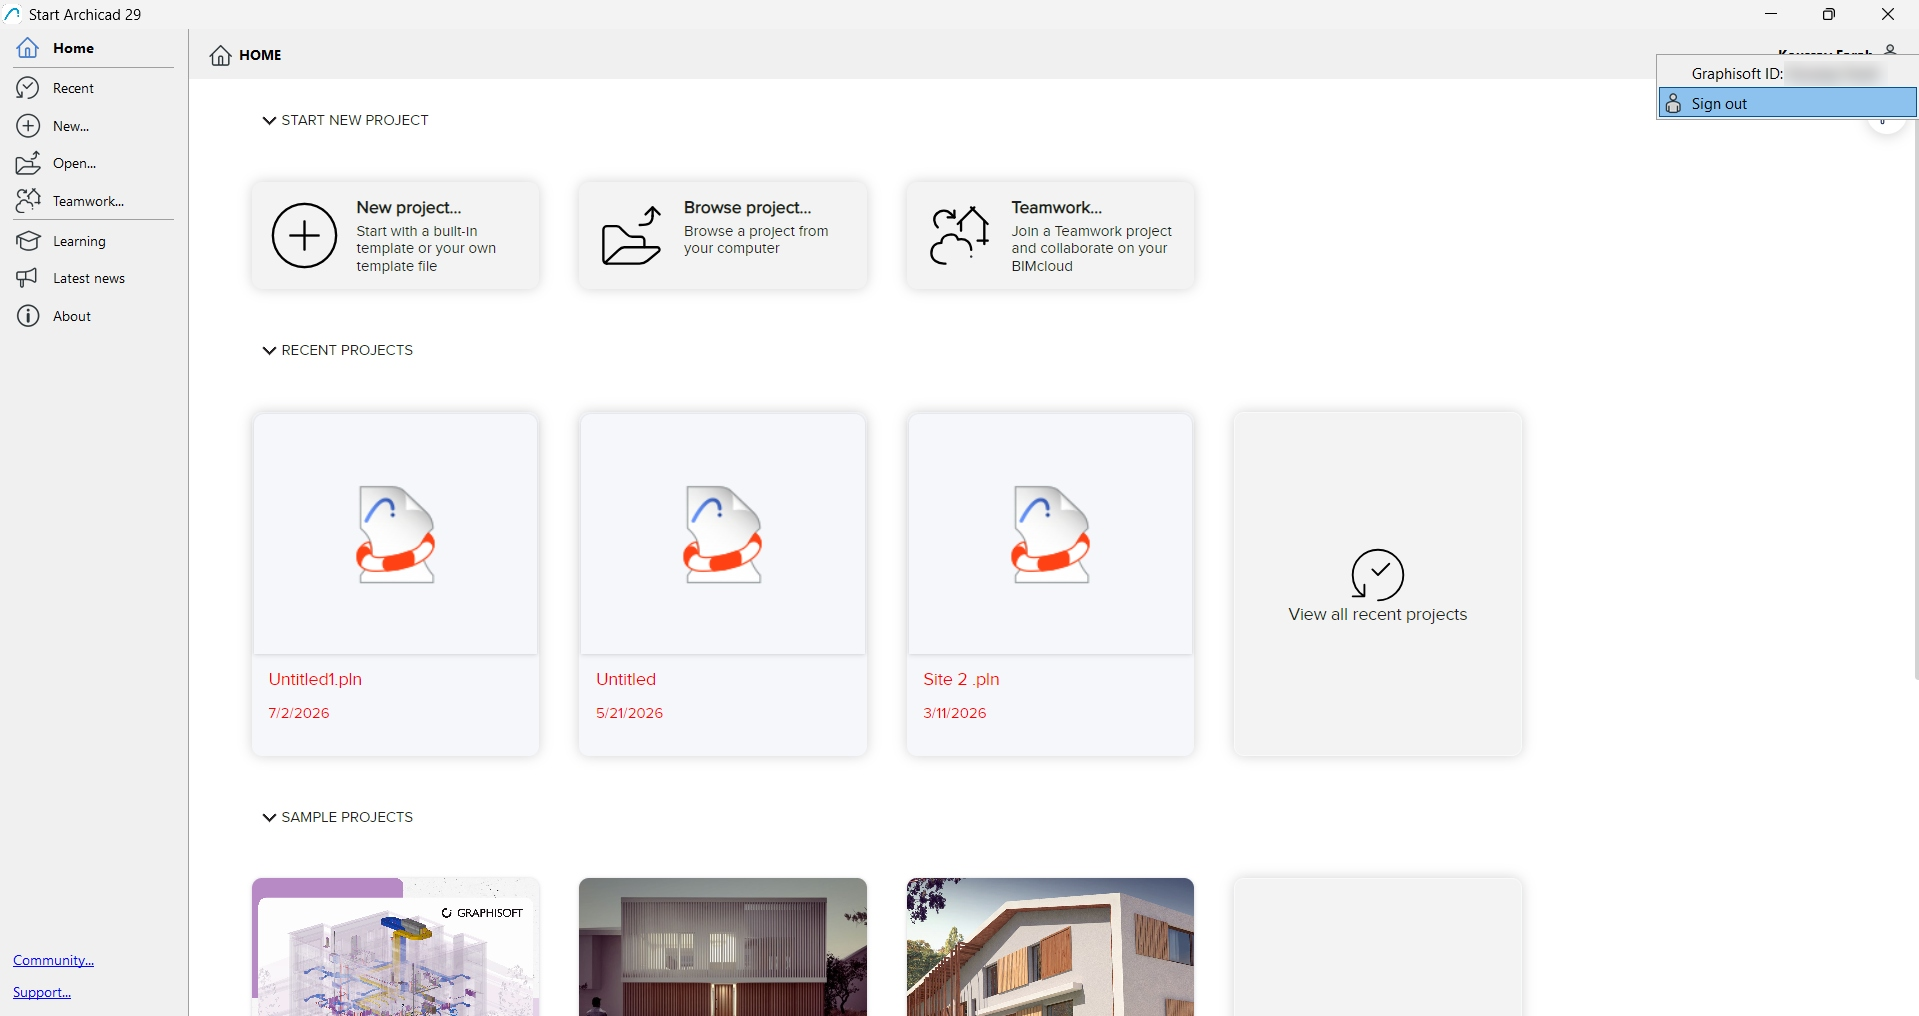
Task: Select Sign out from the account menu
Action: coord(1787,103)
